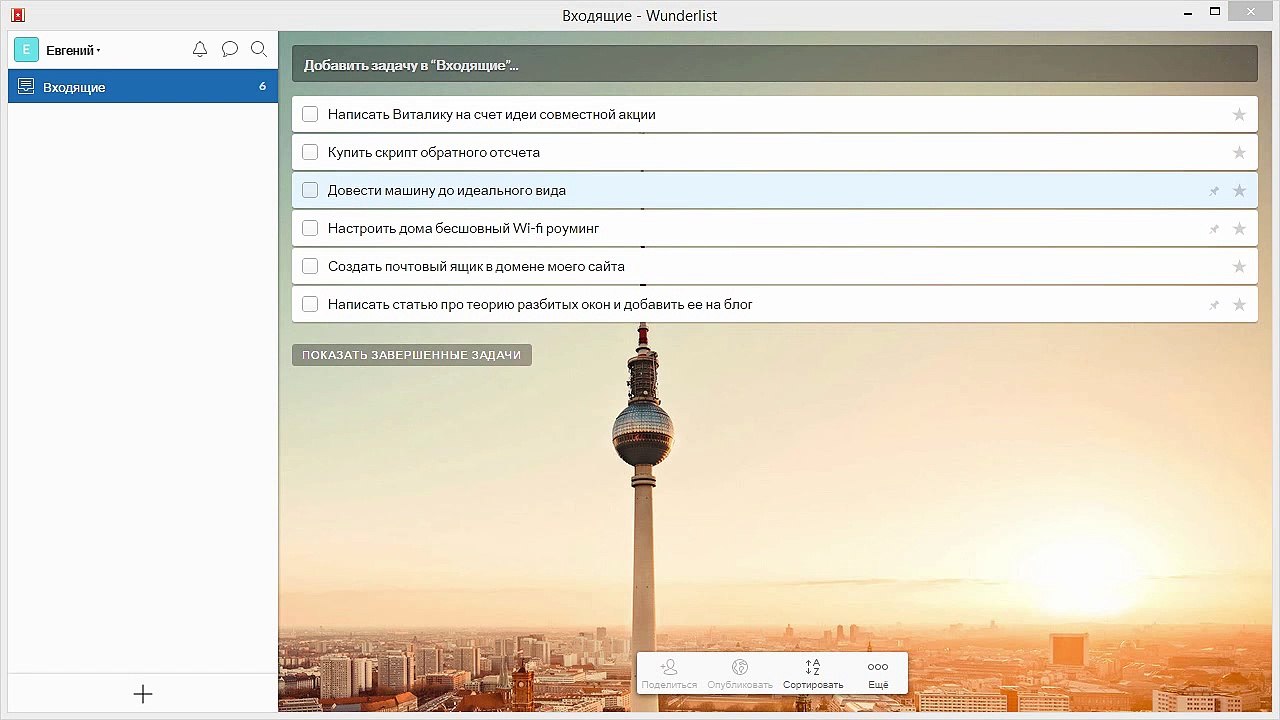Star the task Довести машину до идеального вида
Image resolution: width=1280 pixels, height=720 pixels.
coord(1239,190)
